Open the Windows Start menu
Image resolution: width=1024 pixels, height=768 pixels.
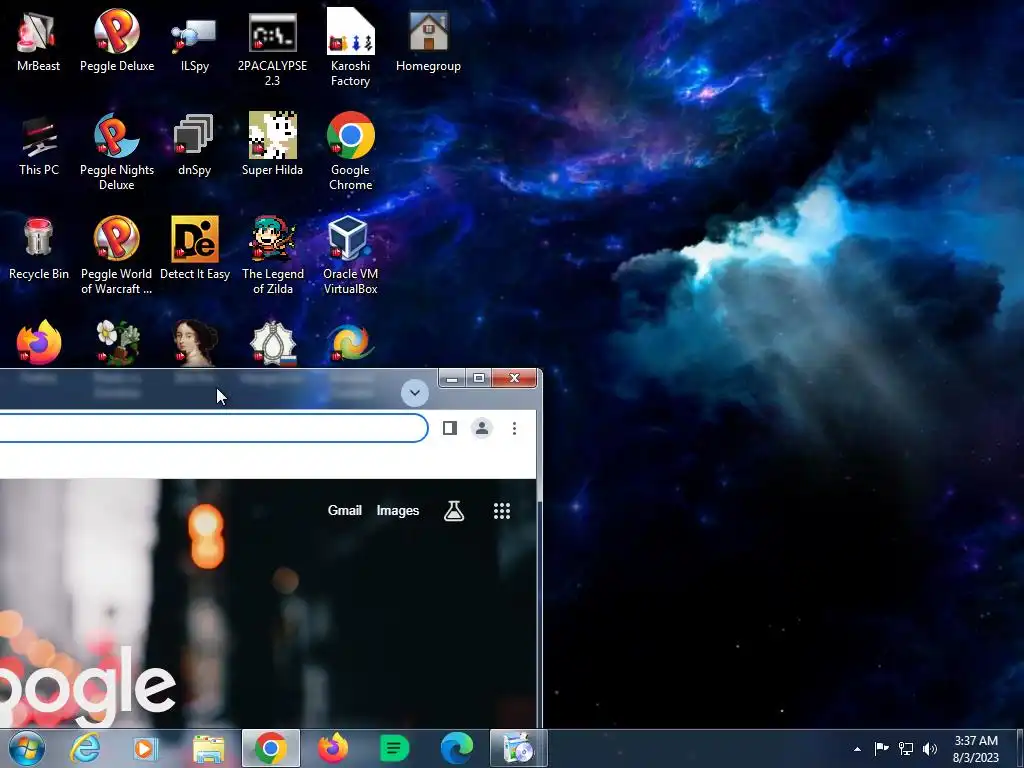click(x=27, y=748)
